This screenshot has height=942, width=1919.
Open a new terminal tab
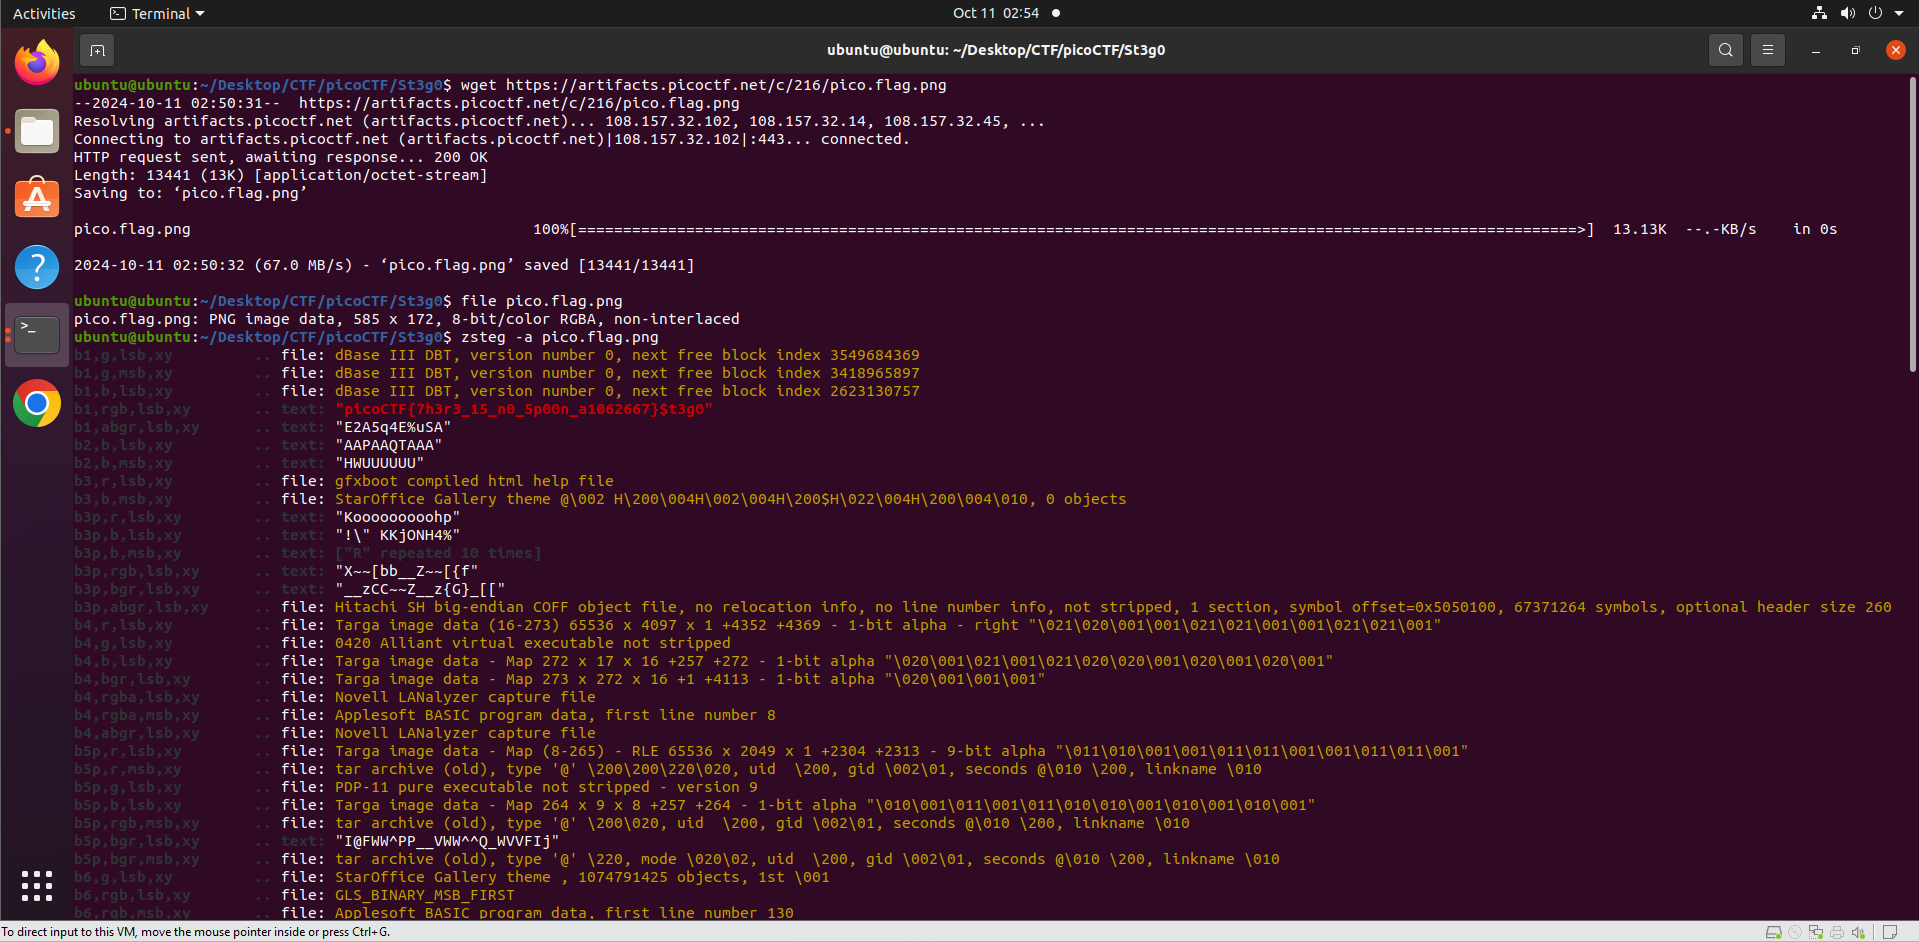click(x=97, y=50)
